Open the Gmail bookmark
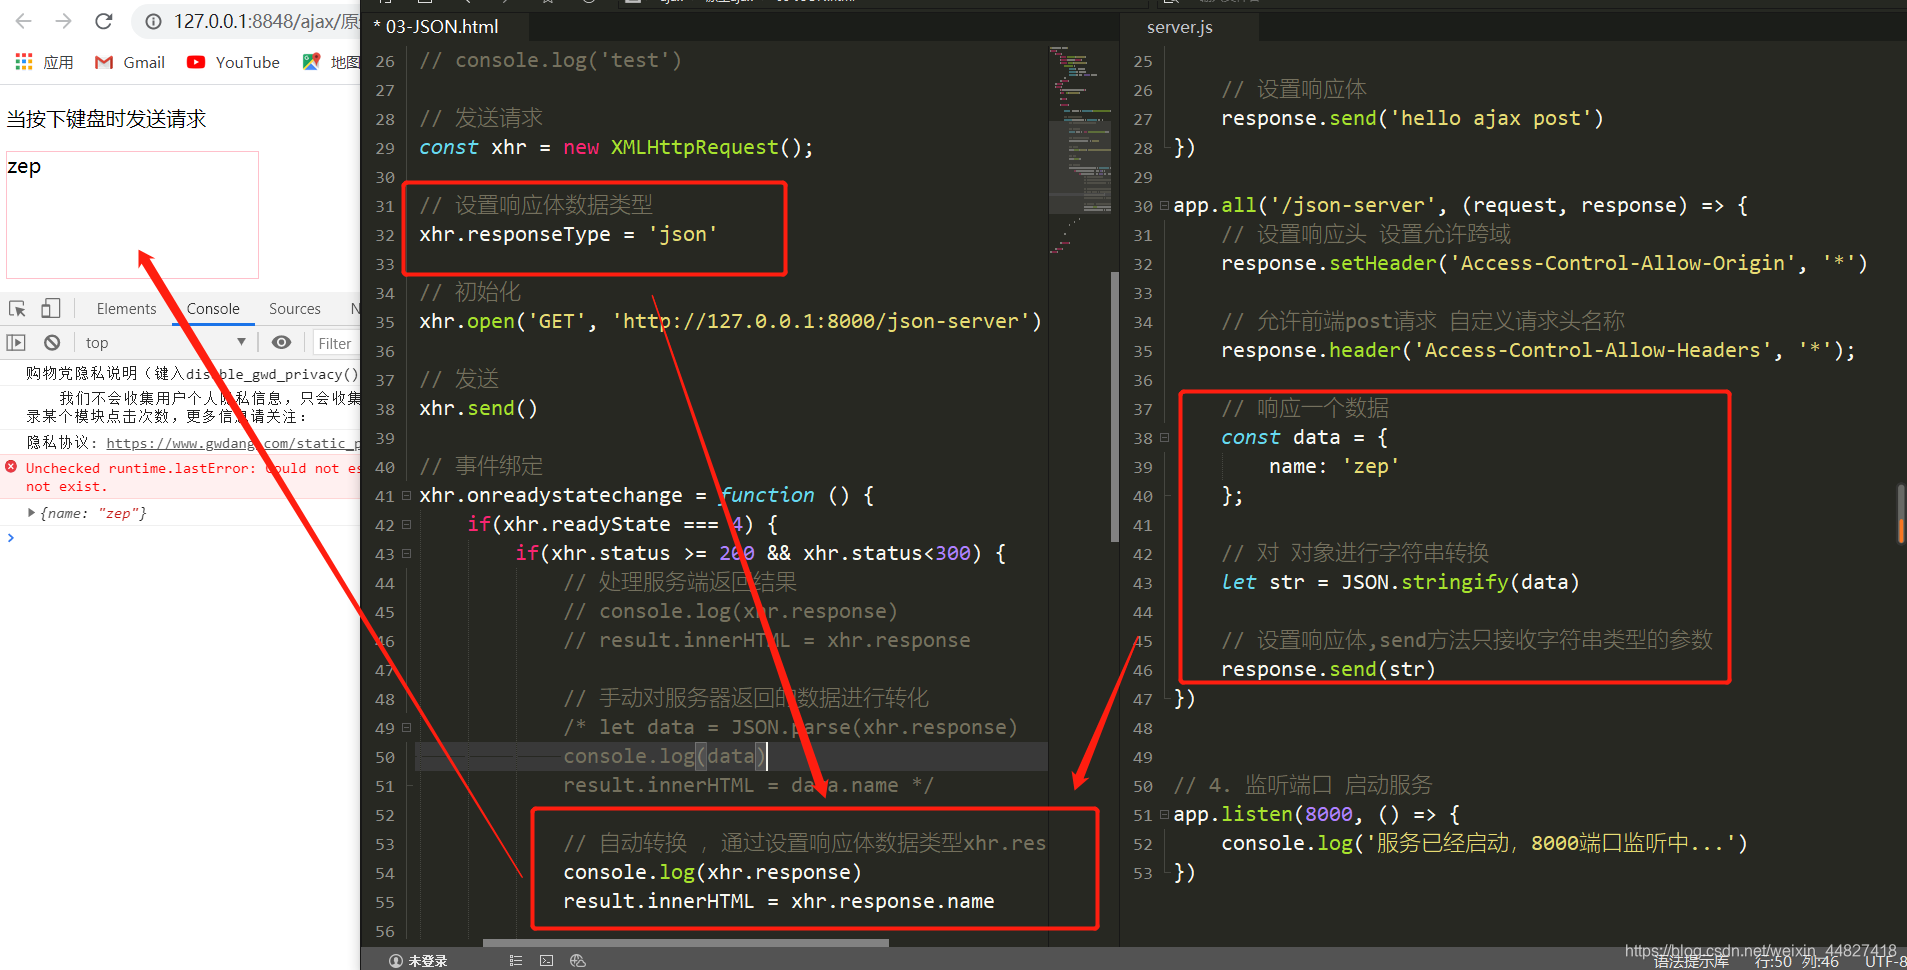 coord(130,62)
